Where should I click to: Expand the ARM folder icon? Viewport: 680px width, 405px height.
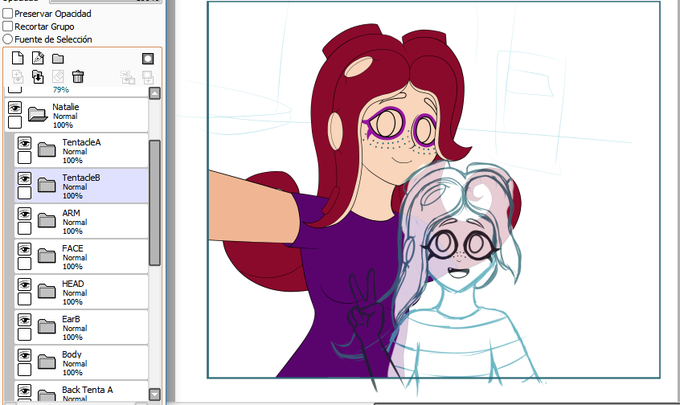[46, 221]
